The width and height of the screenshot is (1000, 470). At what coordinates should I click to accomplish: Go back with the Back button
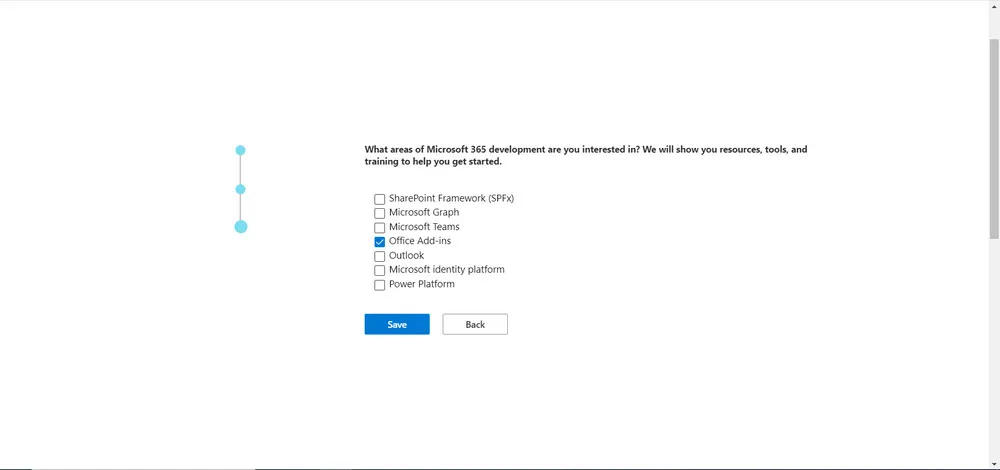pyautogui.click(x=475, y=324)
